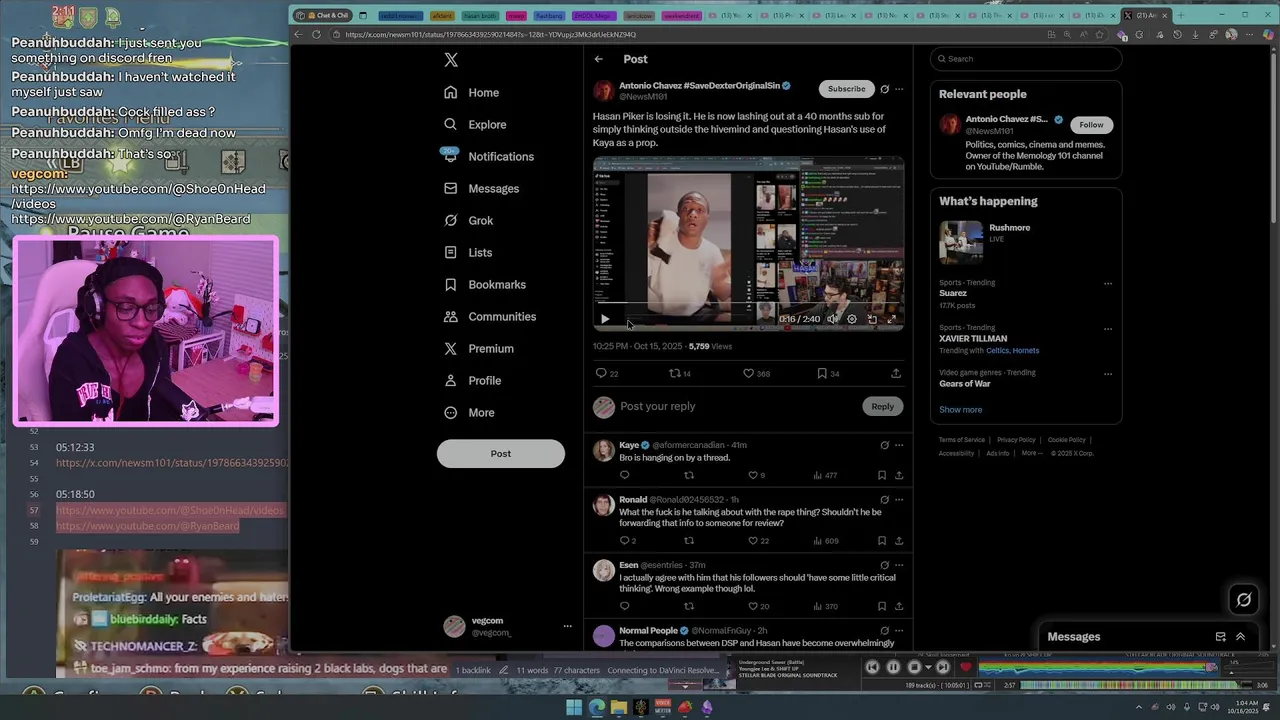Screen dimensions: 1280x720
Task: Compose new message in Messages drawer
Action: (x=1220, y=637)
